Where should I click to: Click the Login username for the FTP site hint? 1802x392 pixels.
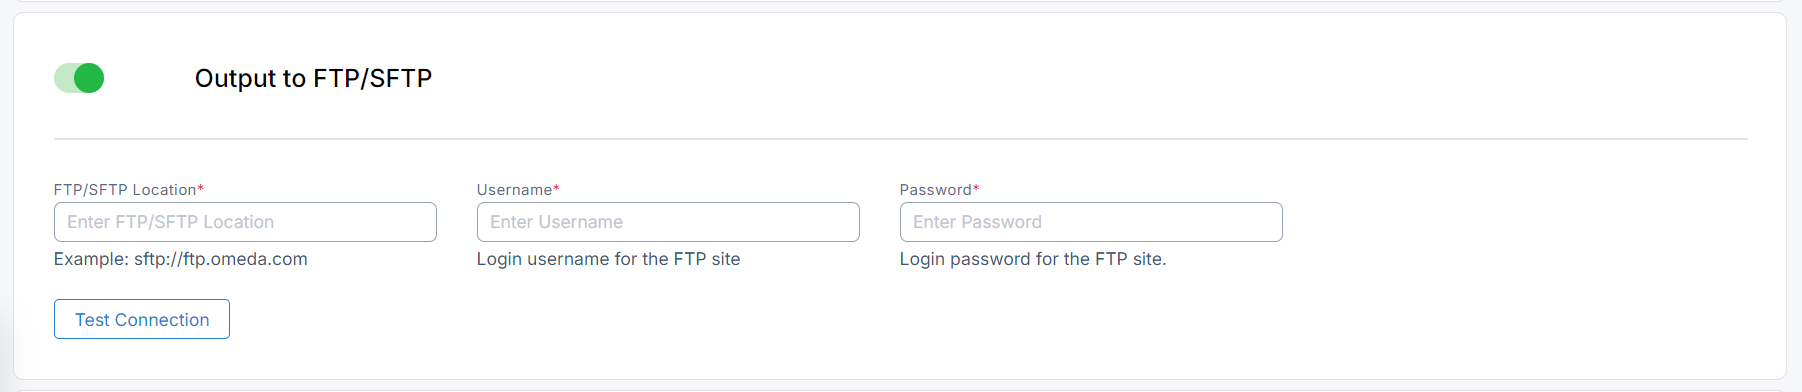608,259
